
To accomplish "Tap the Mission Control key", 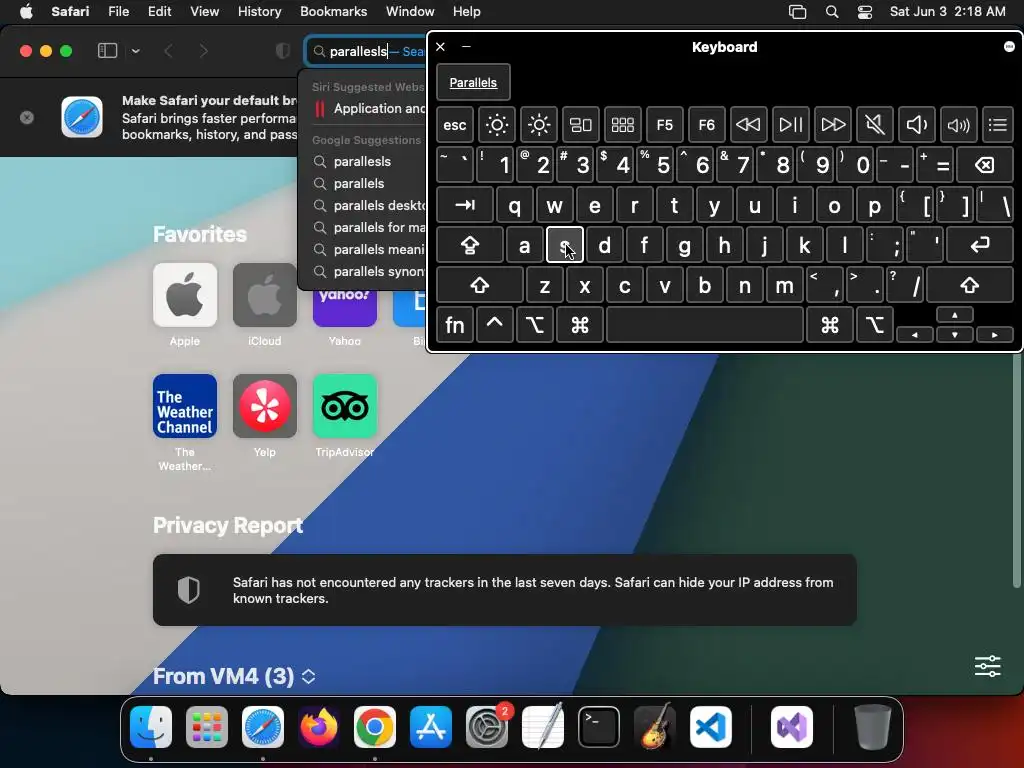I will (581, 125).
